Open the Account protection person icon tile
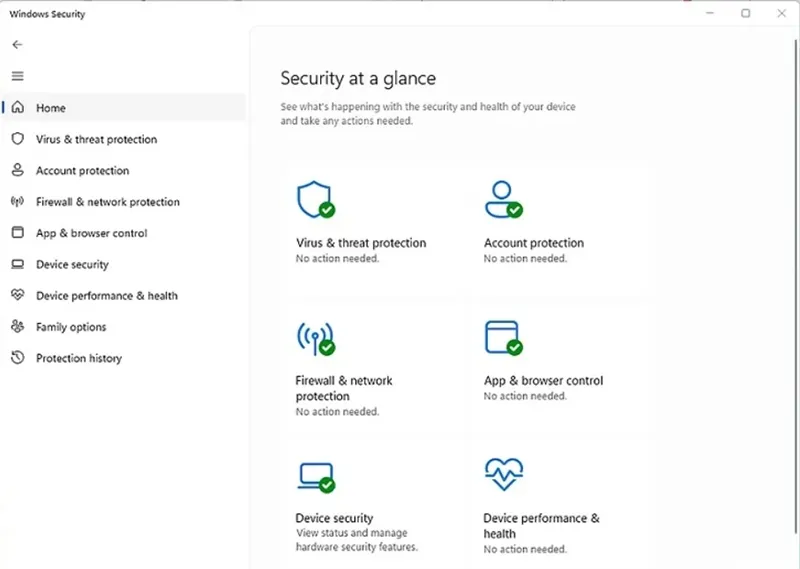Image resolution: width=800 pixels, height=569 pixels. point(502,200)
